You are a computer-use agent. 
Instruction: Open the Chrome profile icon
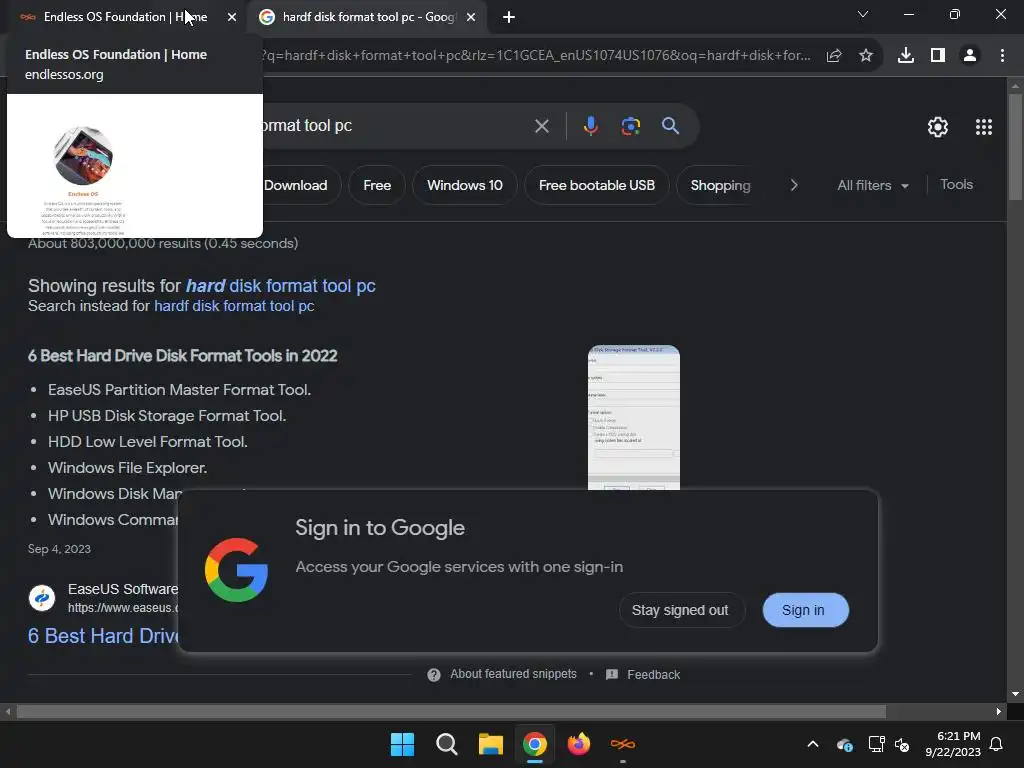coord(970,56)
